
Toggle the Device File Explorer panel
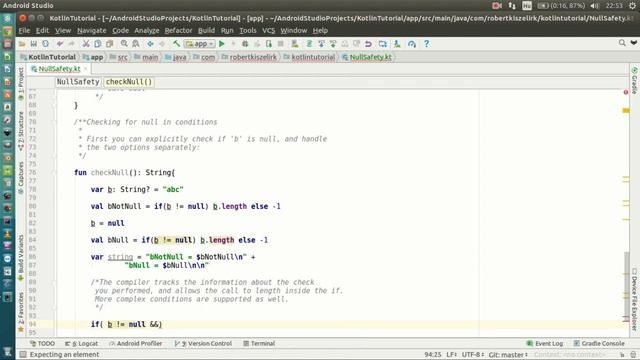(635, 299)
